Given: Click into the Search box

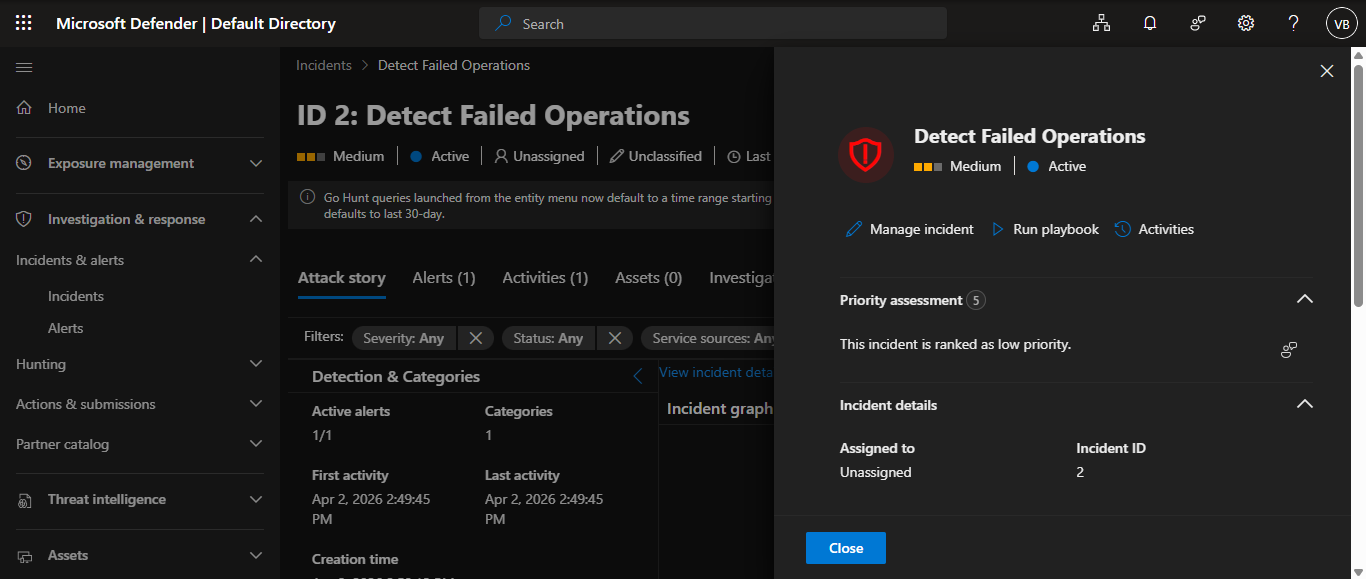Looking at the screenshot, I should [712, 23].
